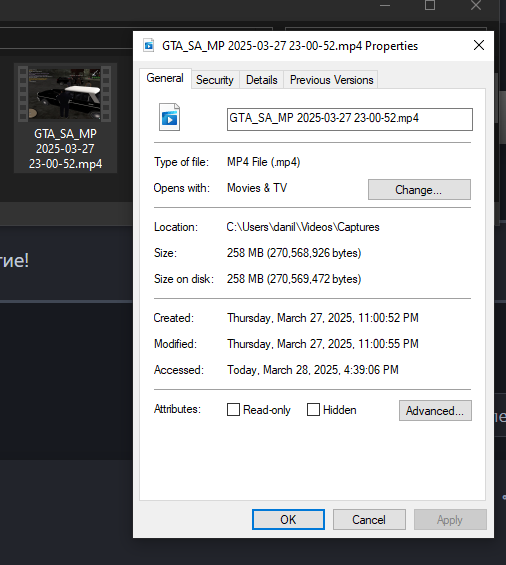Enable the Read-only attribute checkbox
This screenshot has height=565, width=506.
(233, 410)
